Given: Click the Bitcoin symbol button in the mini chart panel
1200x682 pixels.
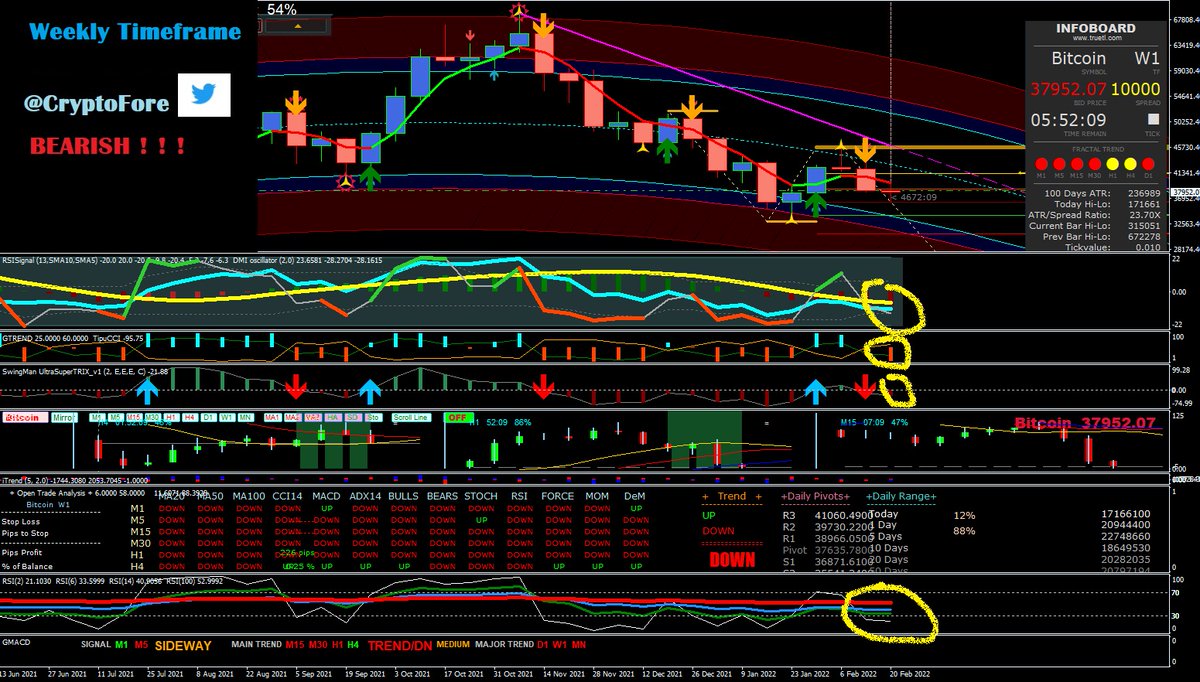Looking at the screenshot, I should coord(25,417).
